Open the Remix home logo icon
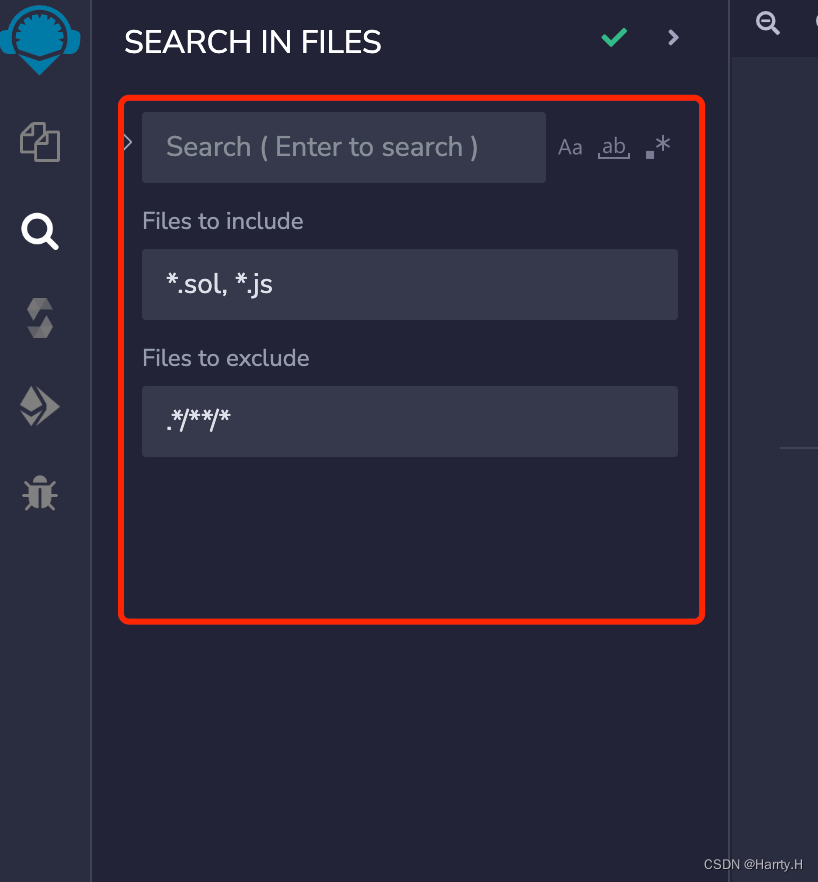This screenshot has width=818, height=882. (x=39, y=39)
